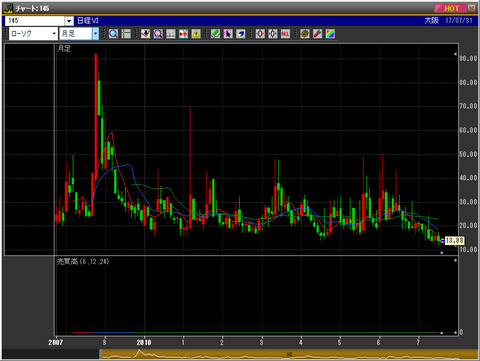Image resolution: width=480 pixels, height=361 pixels.
Task: Click the symbol code input field
Action: tap(35, 21)
